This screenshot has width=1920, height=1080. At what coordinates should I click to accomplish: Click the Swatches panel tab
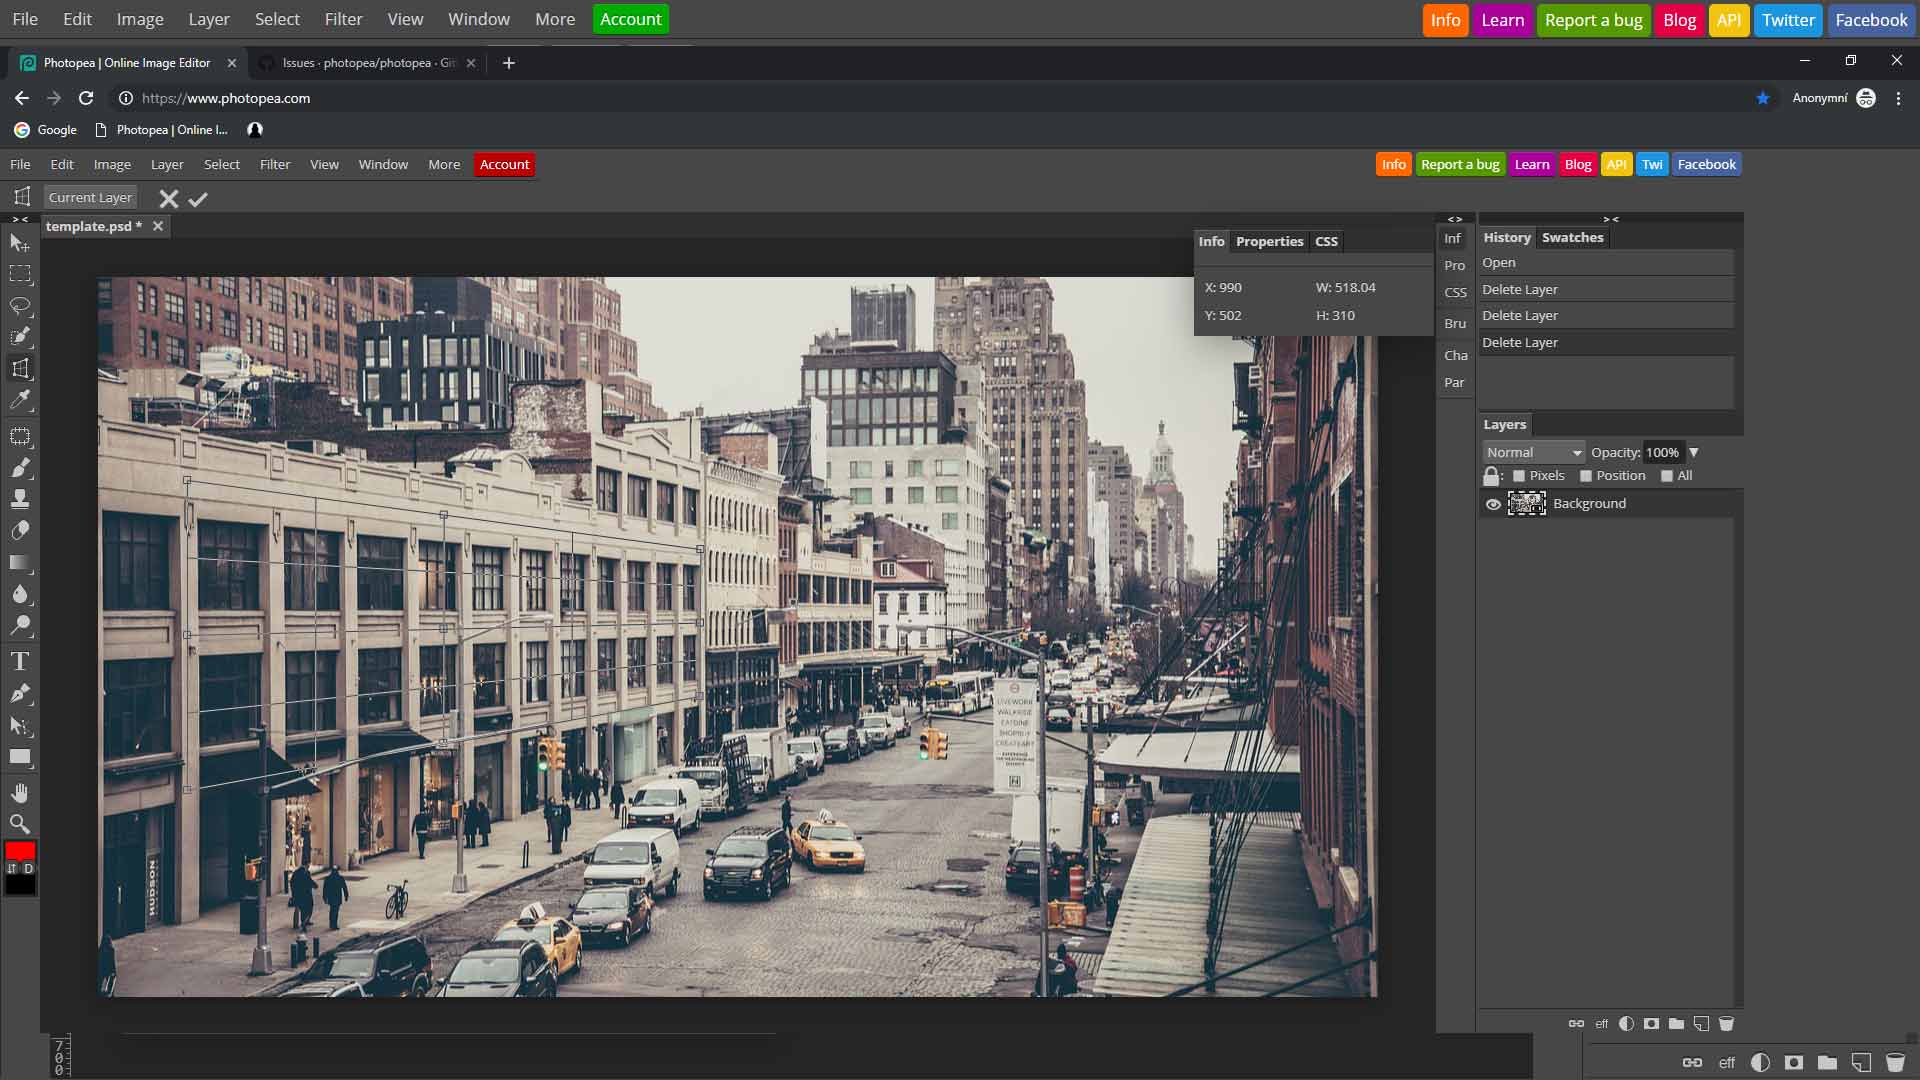coord(1572,237)
